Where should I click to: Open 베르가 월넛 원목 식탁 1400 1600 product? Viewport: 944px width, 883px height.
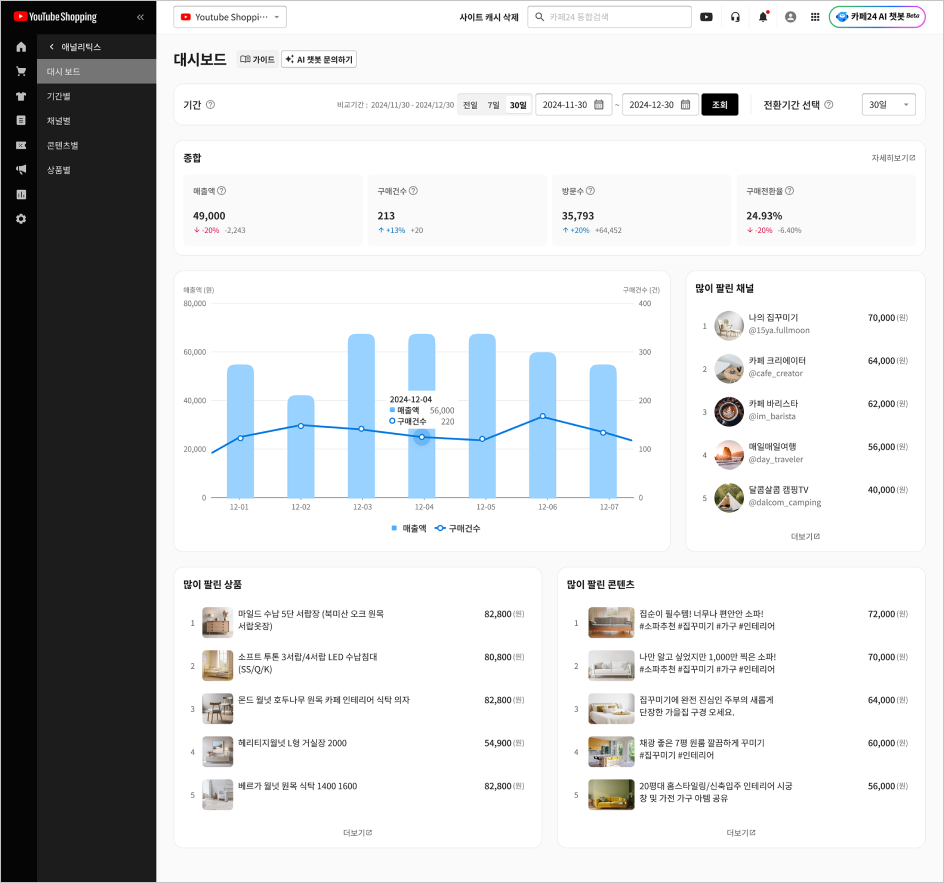click(297, 786)
